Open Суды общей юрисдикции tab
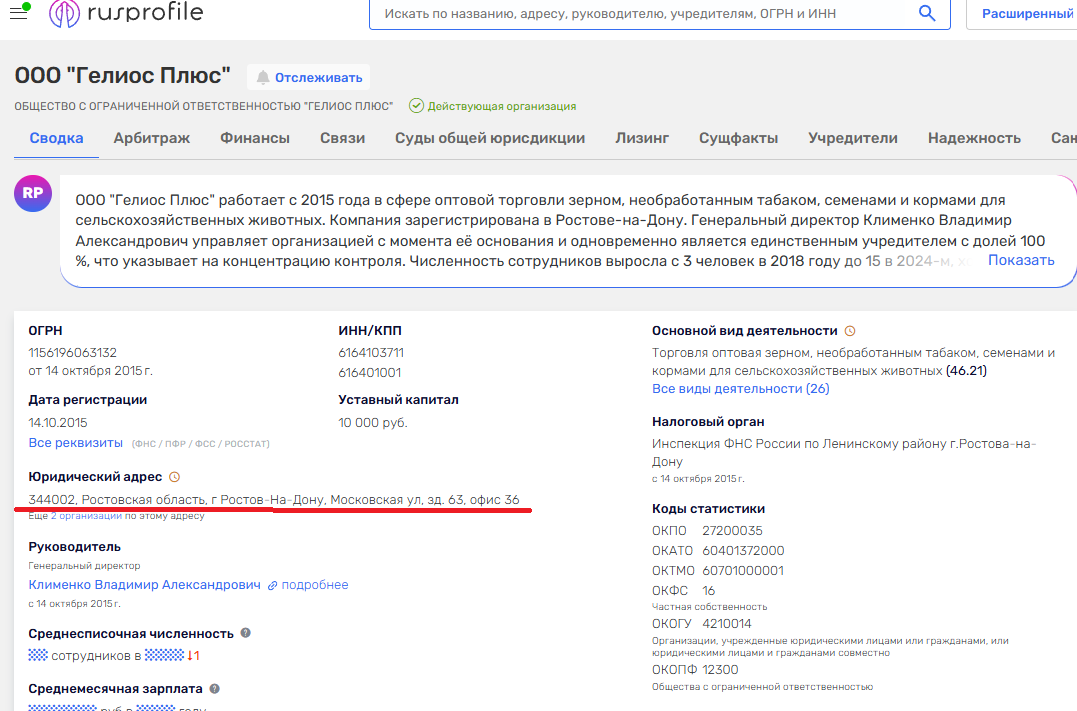The image size is (1077, 711). click(490, 138)
